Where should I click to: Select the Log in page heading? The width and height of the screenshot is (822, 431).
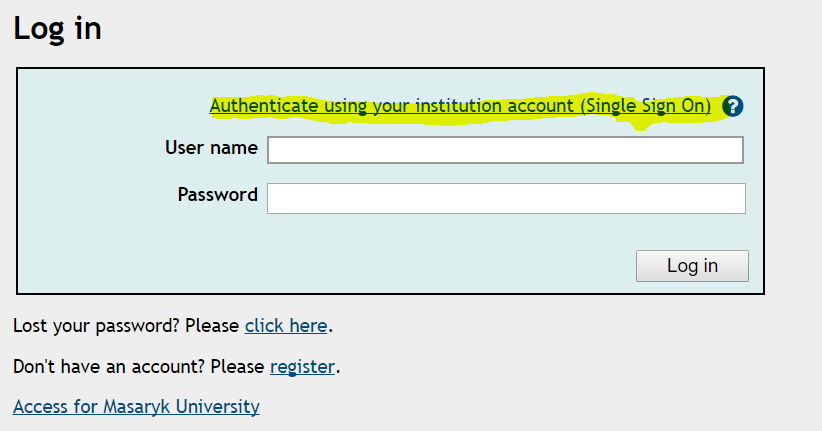click(58, 28)
